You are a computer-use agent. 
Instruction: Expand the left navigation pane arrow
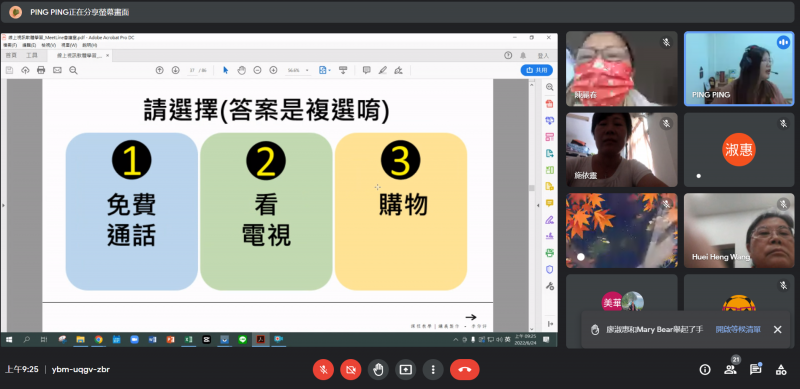pos(3,205)
